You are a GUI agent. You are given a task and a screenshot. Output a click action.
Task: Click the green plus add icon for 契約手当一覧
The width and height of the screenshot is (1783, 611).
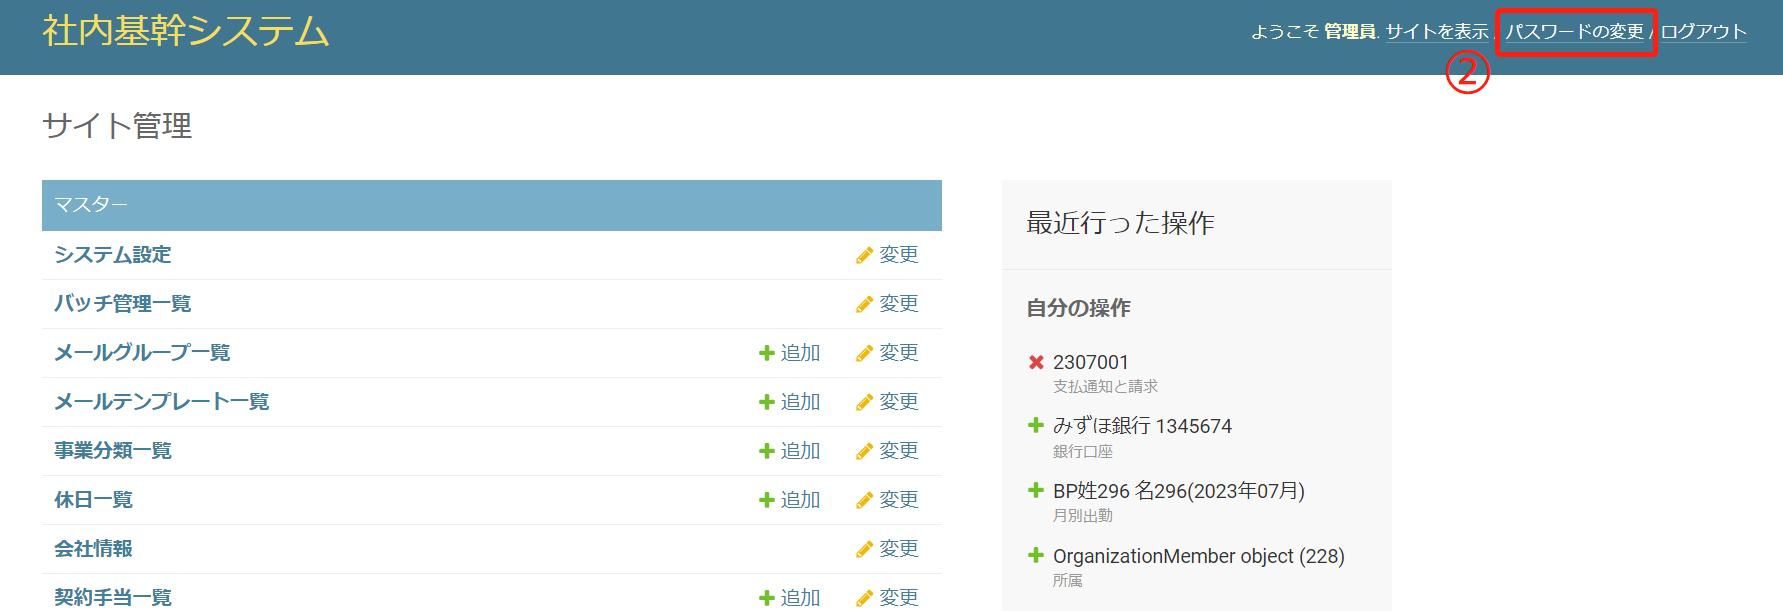click(x=767, y=598)
